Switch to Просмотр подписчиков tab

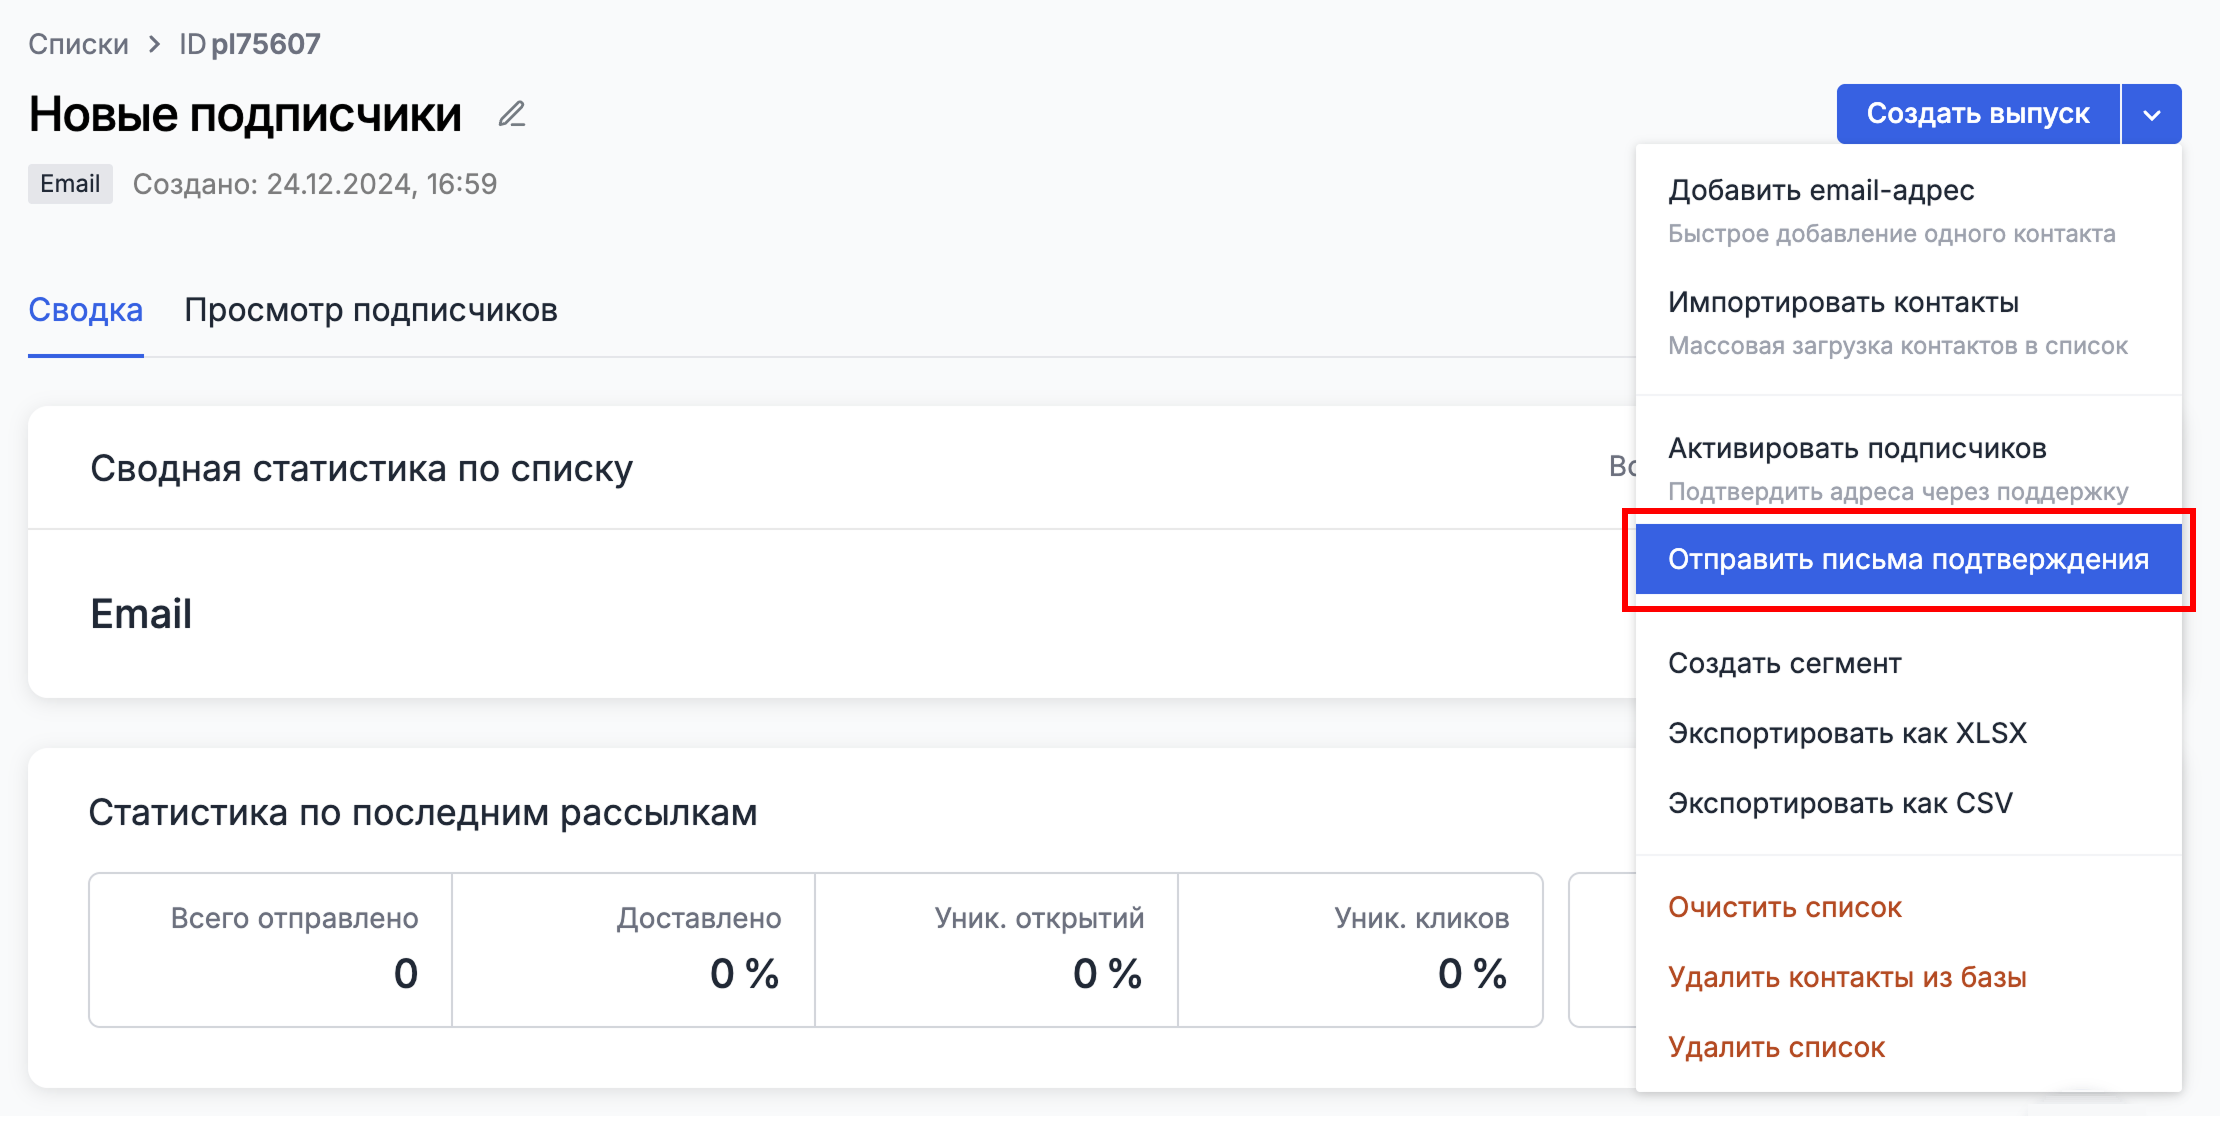[371, 310]
